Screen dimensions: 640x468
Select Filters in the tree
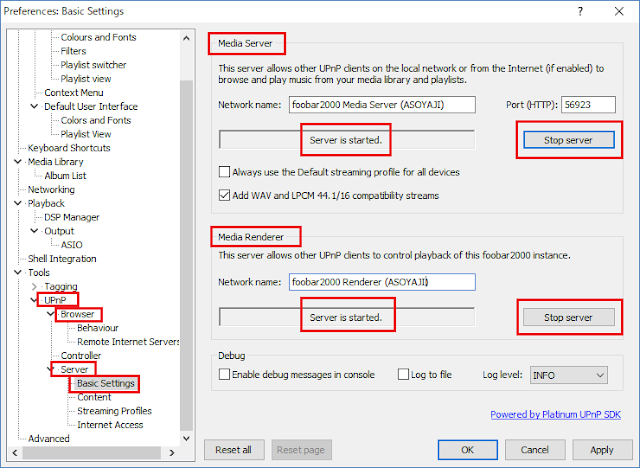pyautogui.click(x=73, y=51)
